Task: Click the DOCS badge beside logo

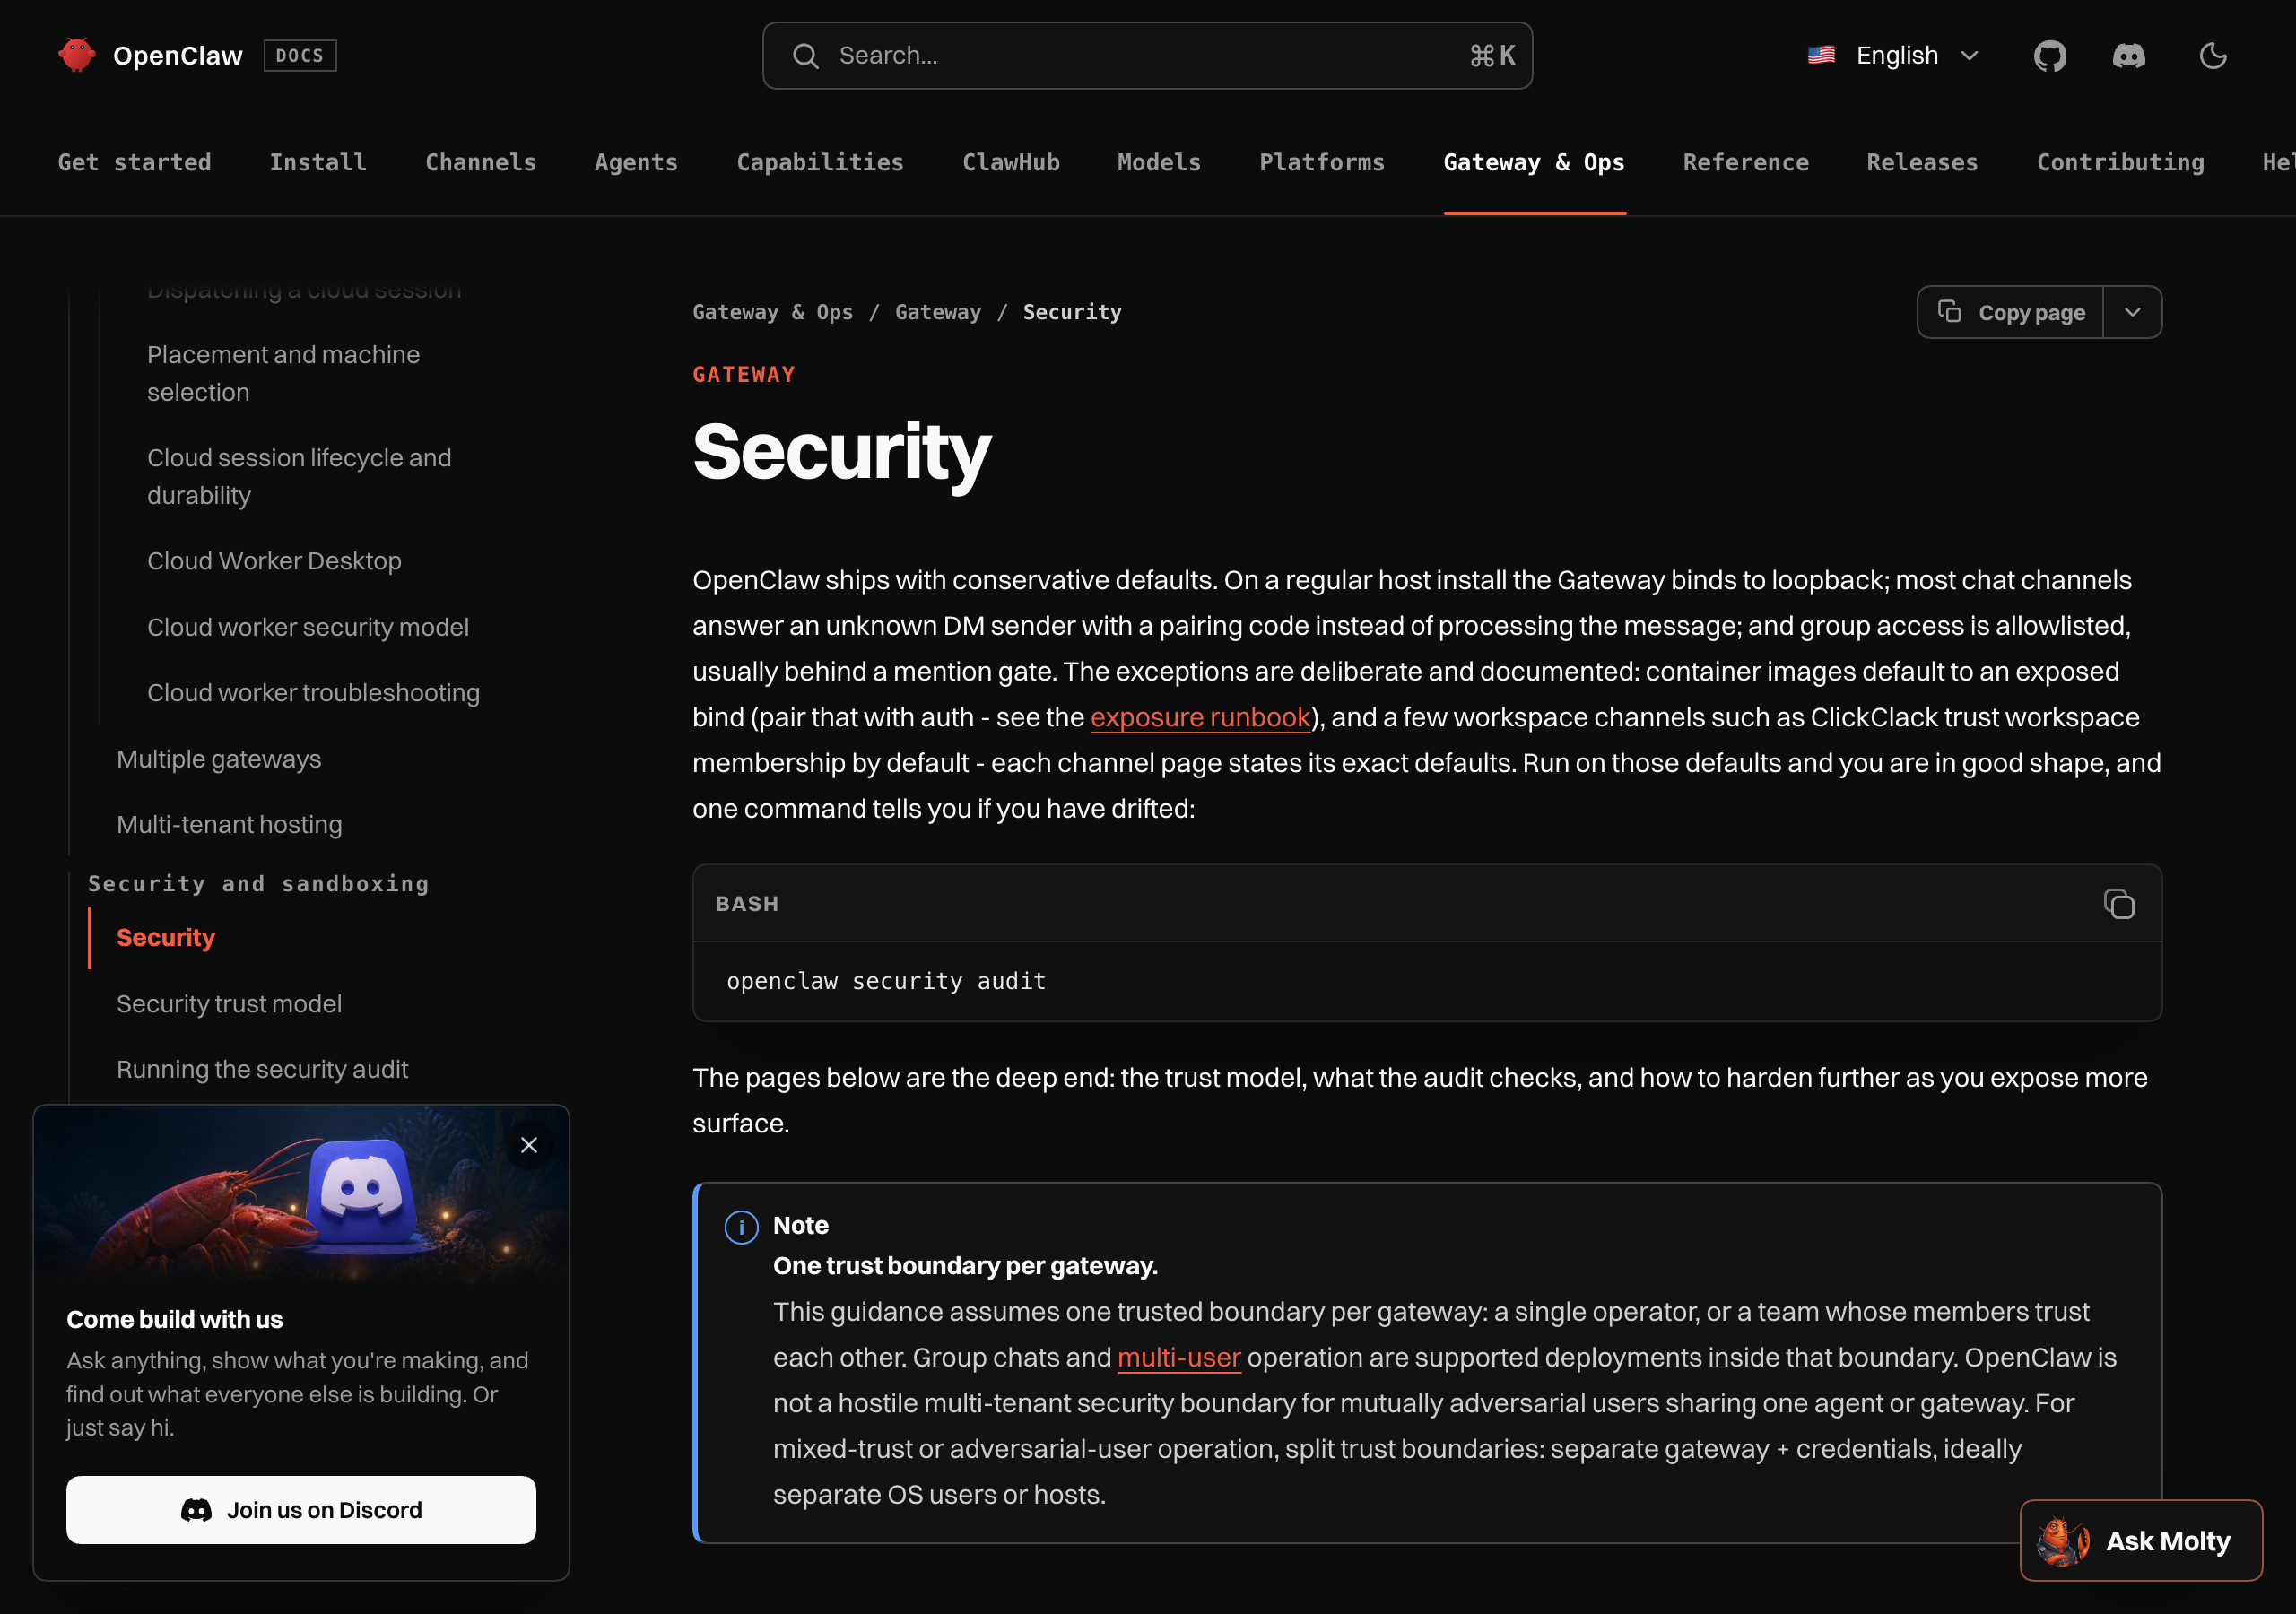Action: [300, 55]
